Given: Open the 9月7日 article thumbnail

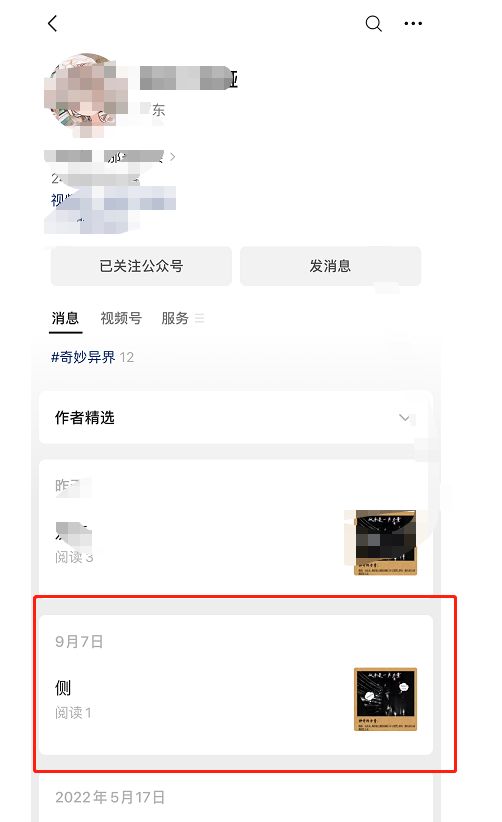Looking at the screenshot, I should point(386,699).
